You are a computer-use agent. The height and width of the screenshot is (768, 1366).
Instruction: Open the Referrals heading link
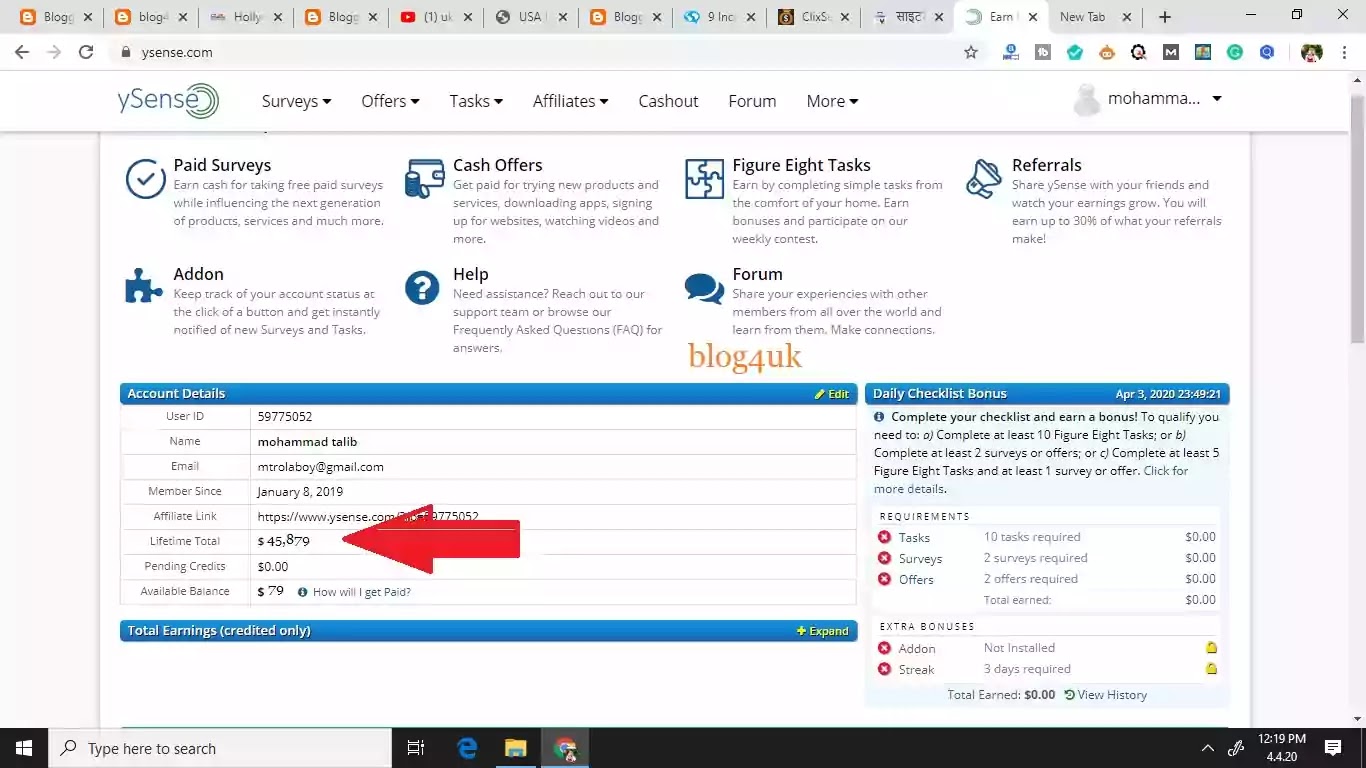coord(1046,165)
